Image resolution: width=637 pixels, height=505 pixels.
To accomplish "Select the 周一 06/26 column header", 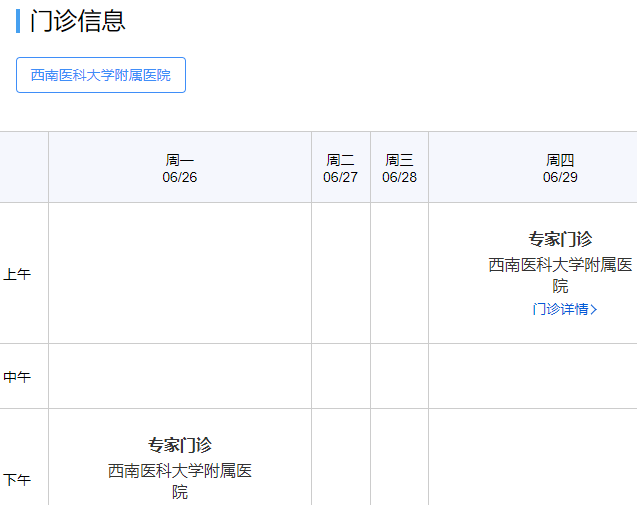I will (x=180, y=168).
